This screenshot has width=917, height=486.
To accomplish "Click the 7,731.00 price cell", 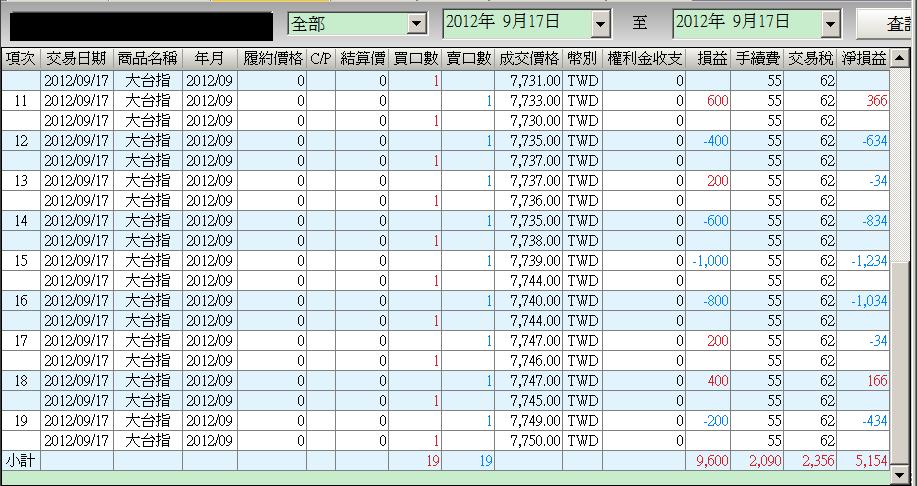I will 529,81.
